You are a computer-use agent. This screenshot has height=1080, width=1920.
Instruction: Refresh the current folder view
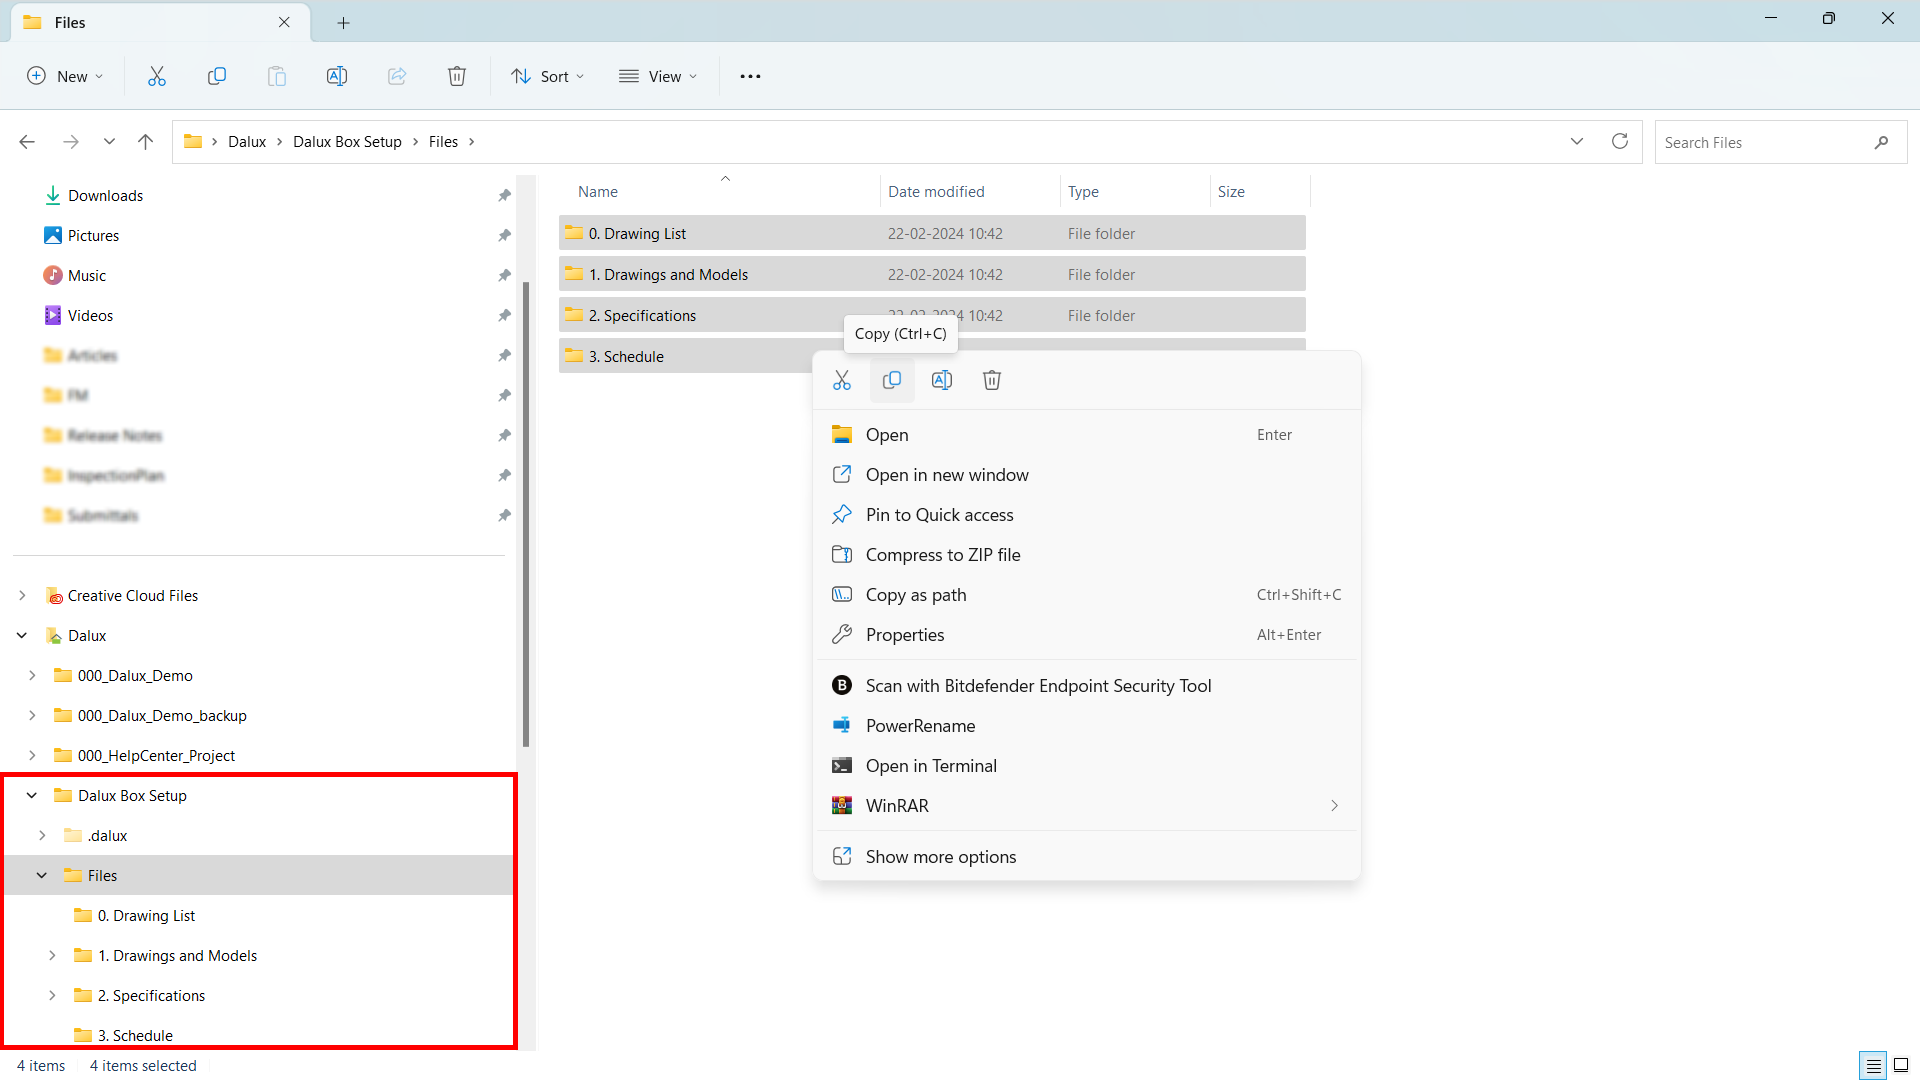point(1620,142)
